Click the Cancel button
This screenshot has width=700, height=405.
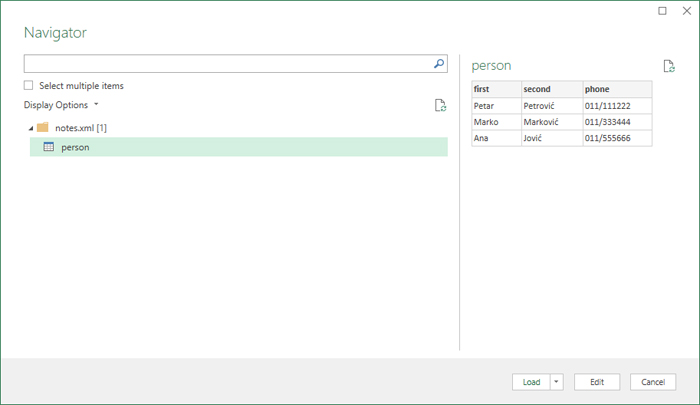(x=653, y=382)
